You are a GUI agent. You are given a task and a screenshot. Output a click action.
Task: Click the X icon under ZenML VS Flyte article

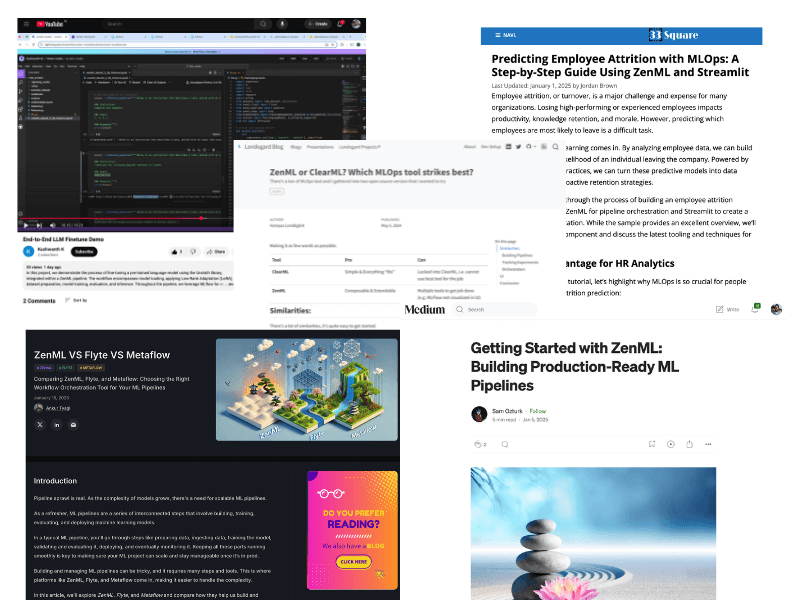[40, 425]
